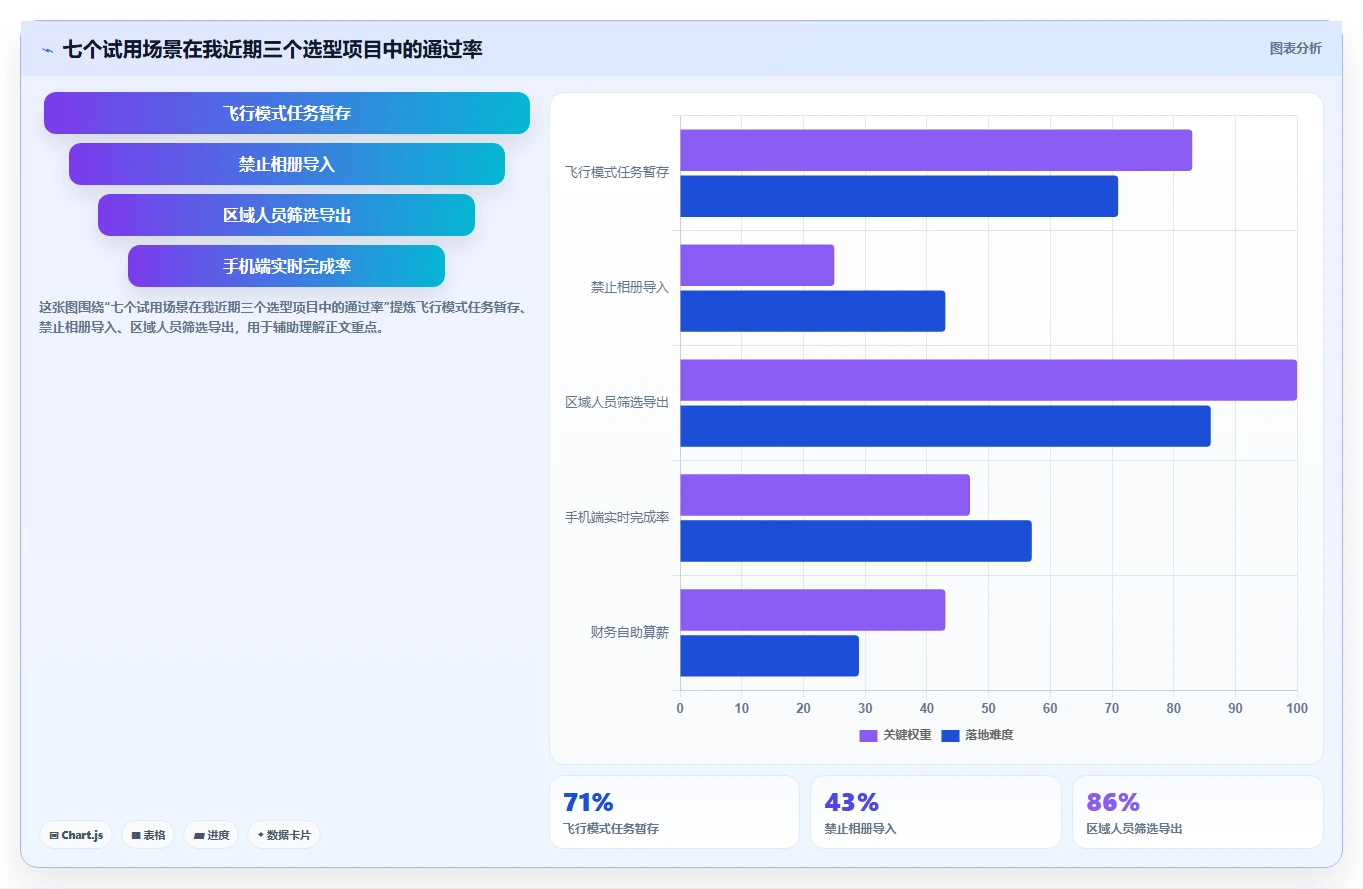Select the 禁止相册导入 funnel block
The image size is (1363, 889).
[287, 164]
